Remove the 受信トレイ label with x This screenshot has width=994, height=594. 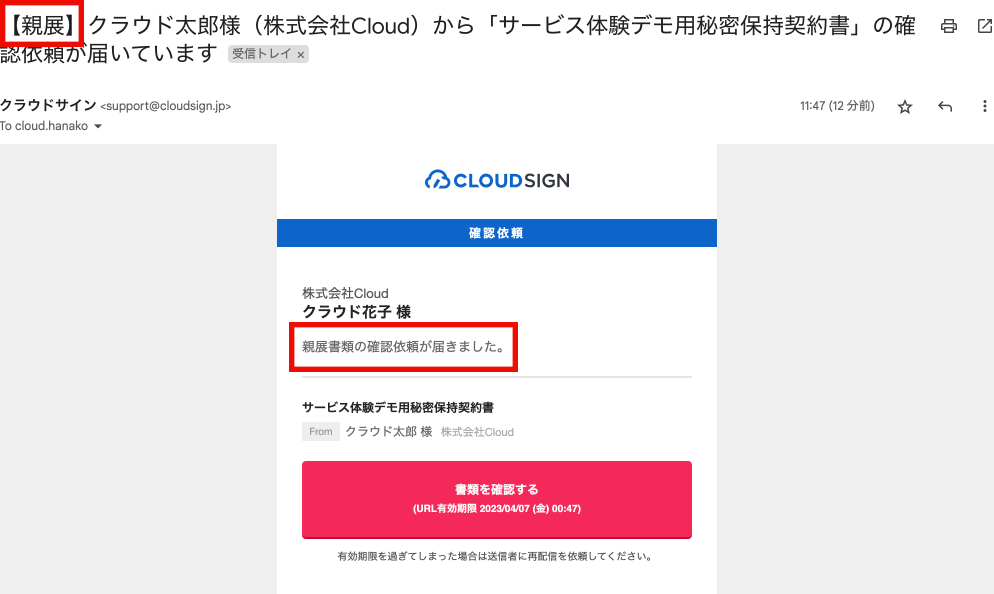301,55
